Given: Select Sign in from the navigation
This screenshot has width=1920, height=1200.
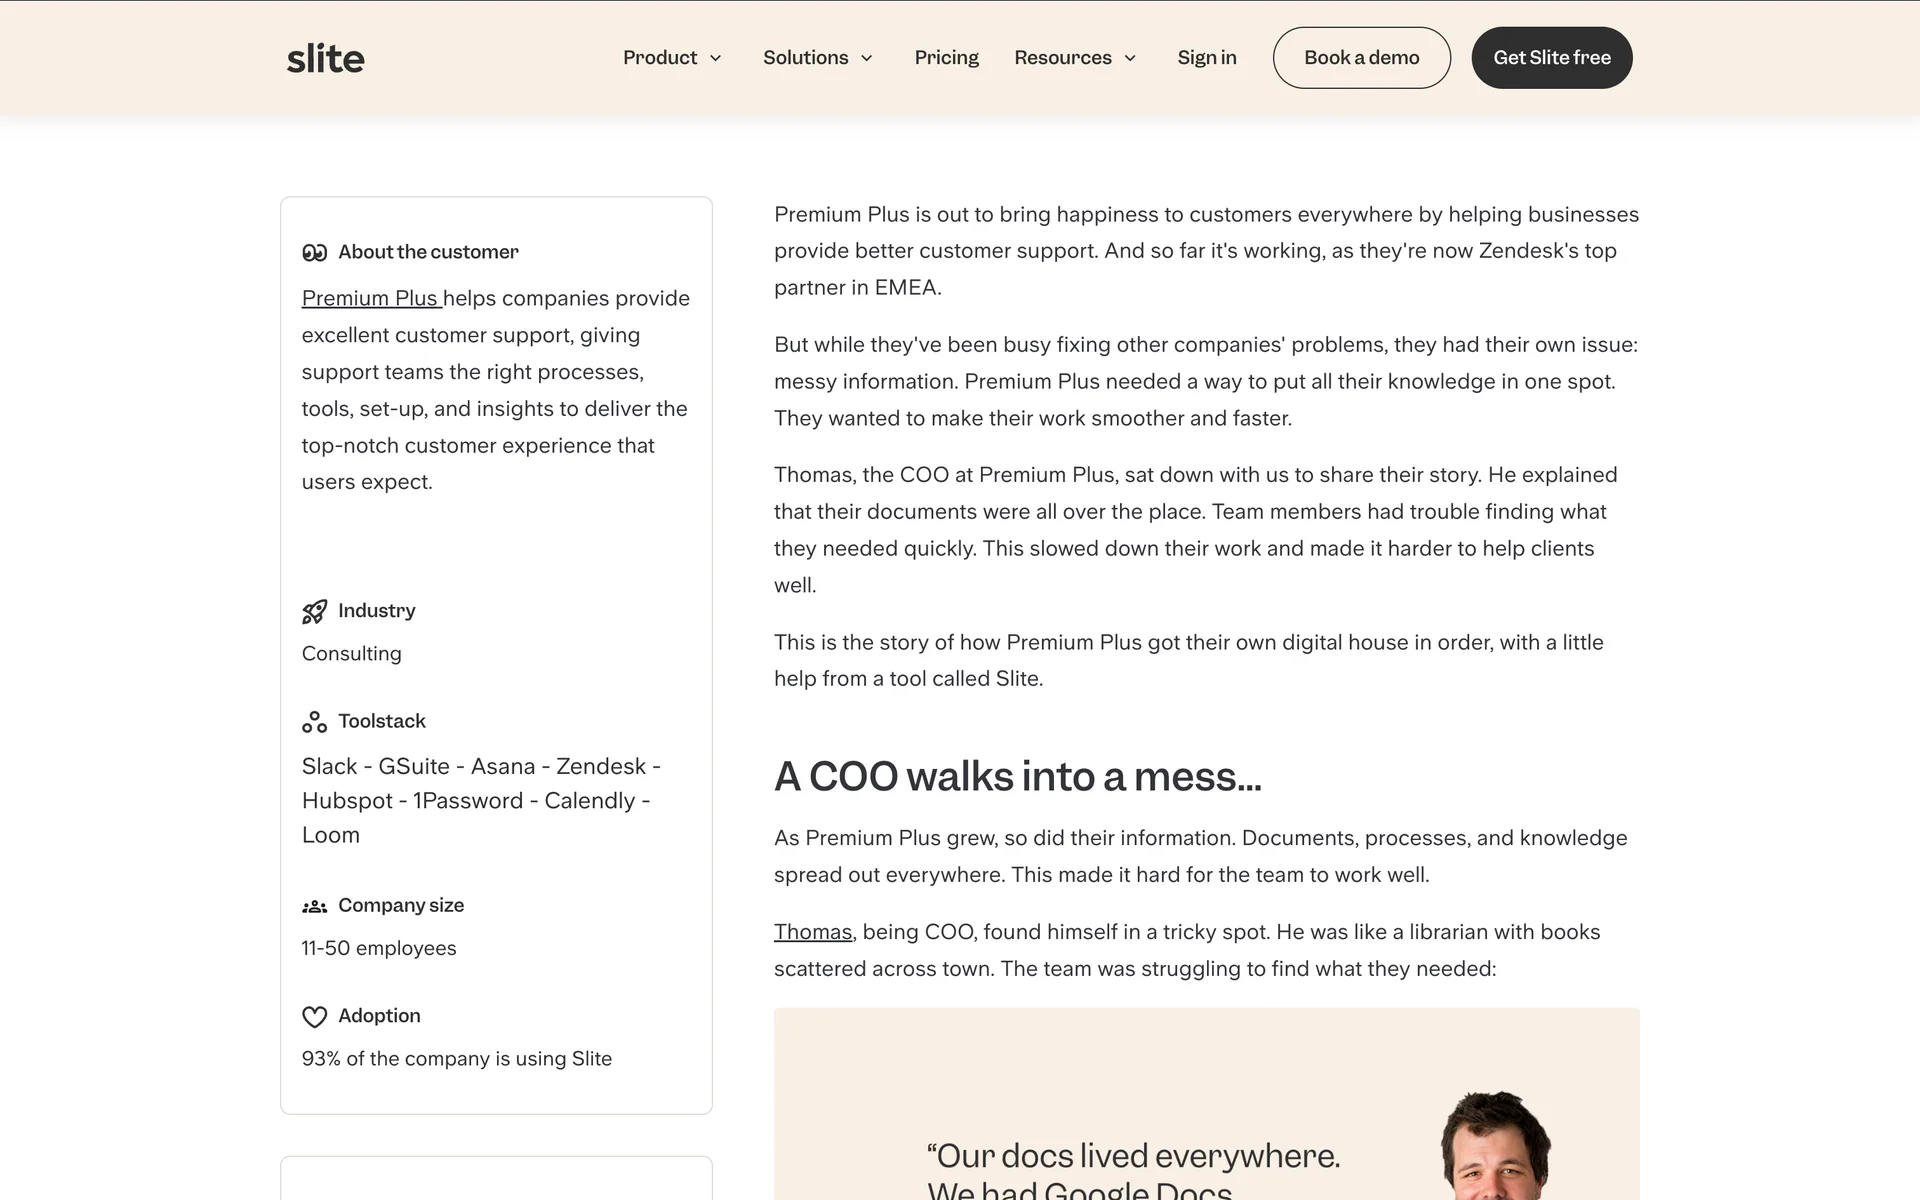Looking at the screenshot, I should [x=1207, y=58].
